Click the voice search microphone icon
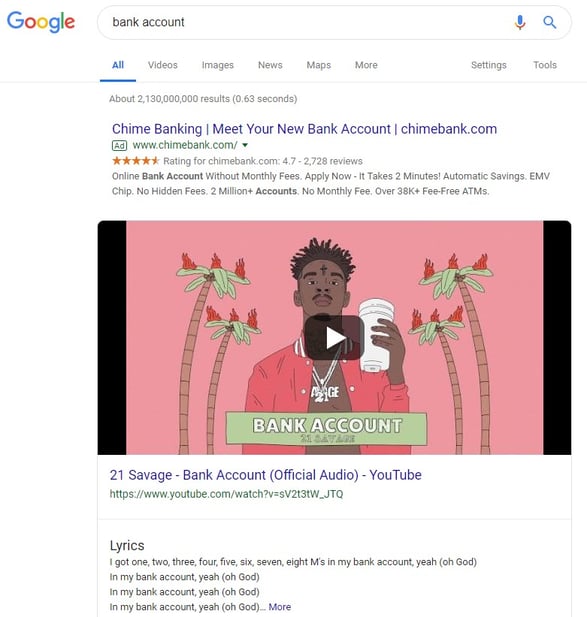This screenshot has width=587, height=617. (520, 22)
